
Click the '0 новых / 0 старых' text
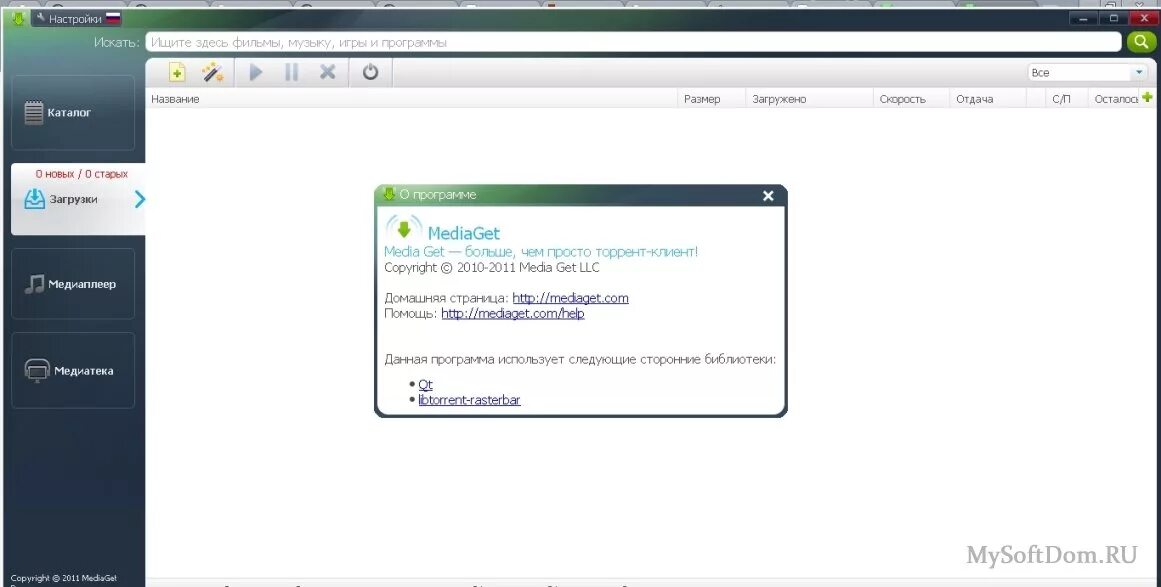click(81, 174)
